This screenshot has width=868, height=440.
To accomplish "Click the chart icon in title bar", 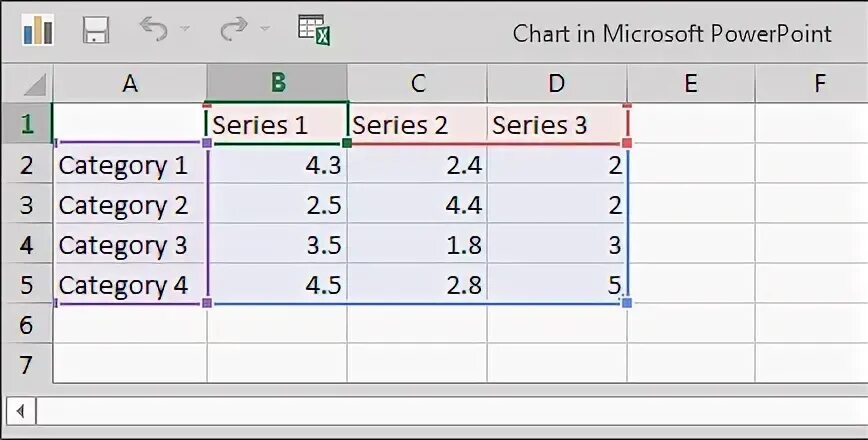I will click(x=38, y=30).
